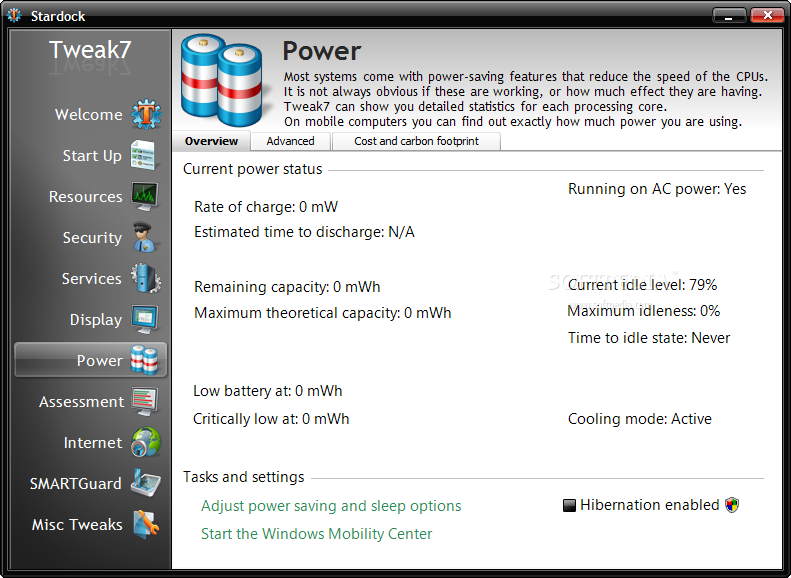The height and width of the screenshot is (578, 791).
Task: Click the Start Up checklist icon
Action: point(143,155)
